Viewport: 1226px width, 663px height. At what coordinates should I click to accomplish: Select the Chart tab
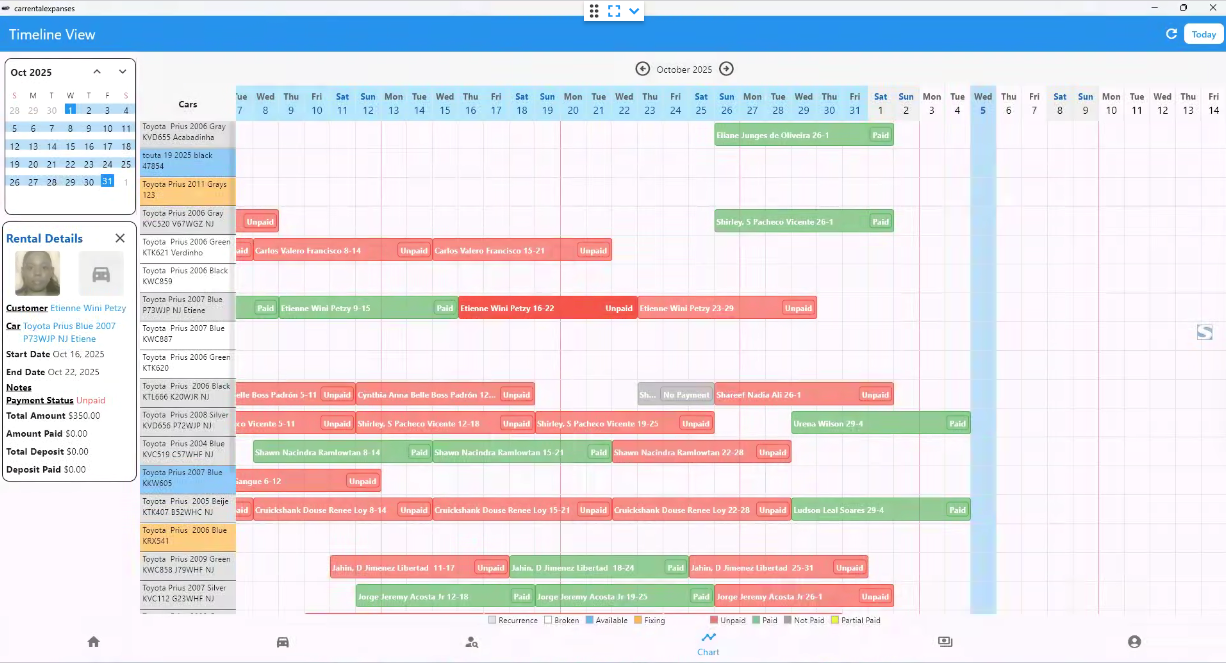tap(708, 643)
